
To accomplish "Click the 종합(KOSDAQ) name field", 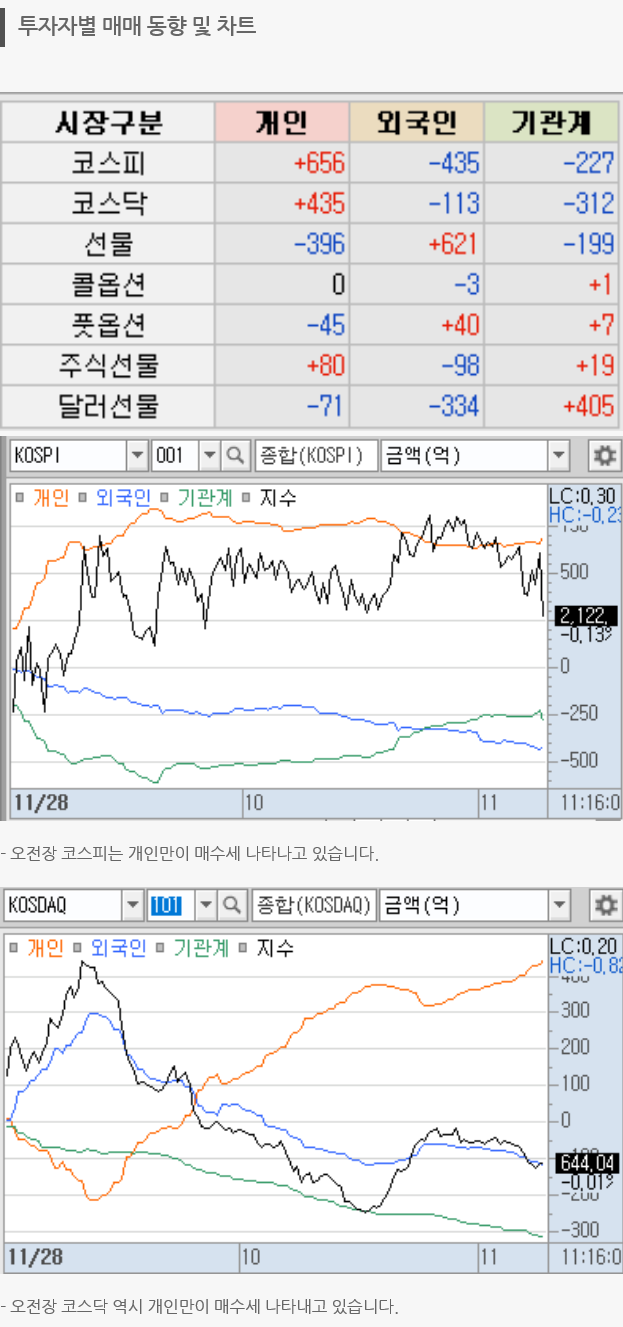I will pos(314,906).
